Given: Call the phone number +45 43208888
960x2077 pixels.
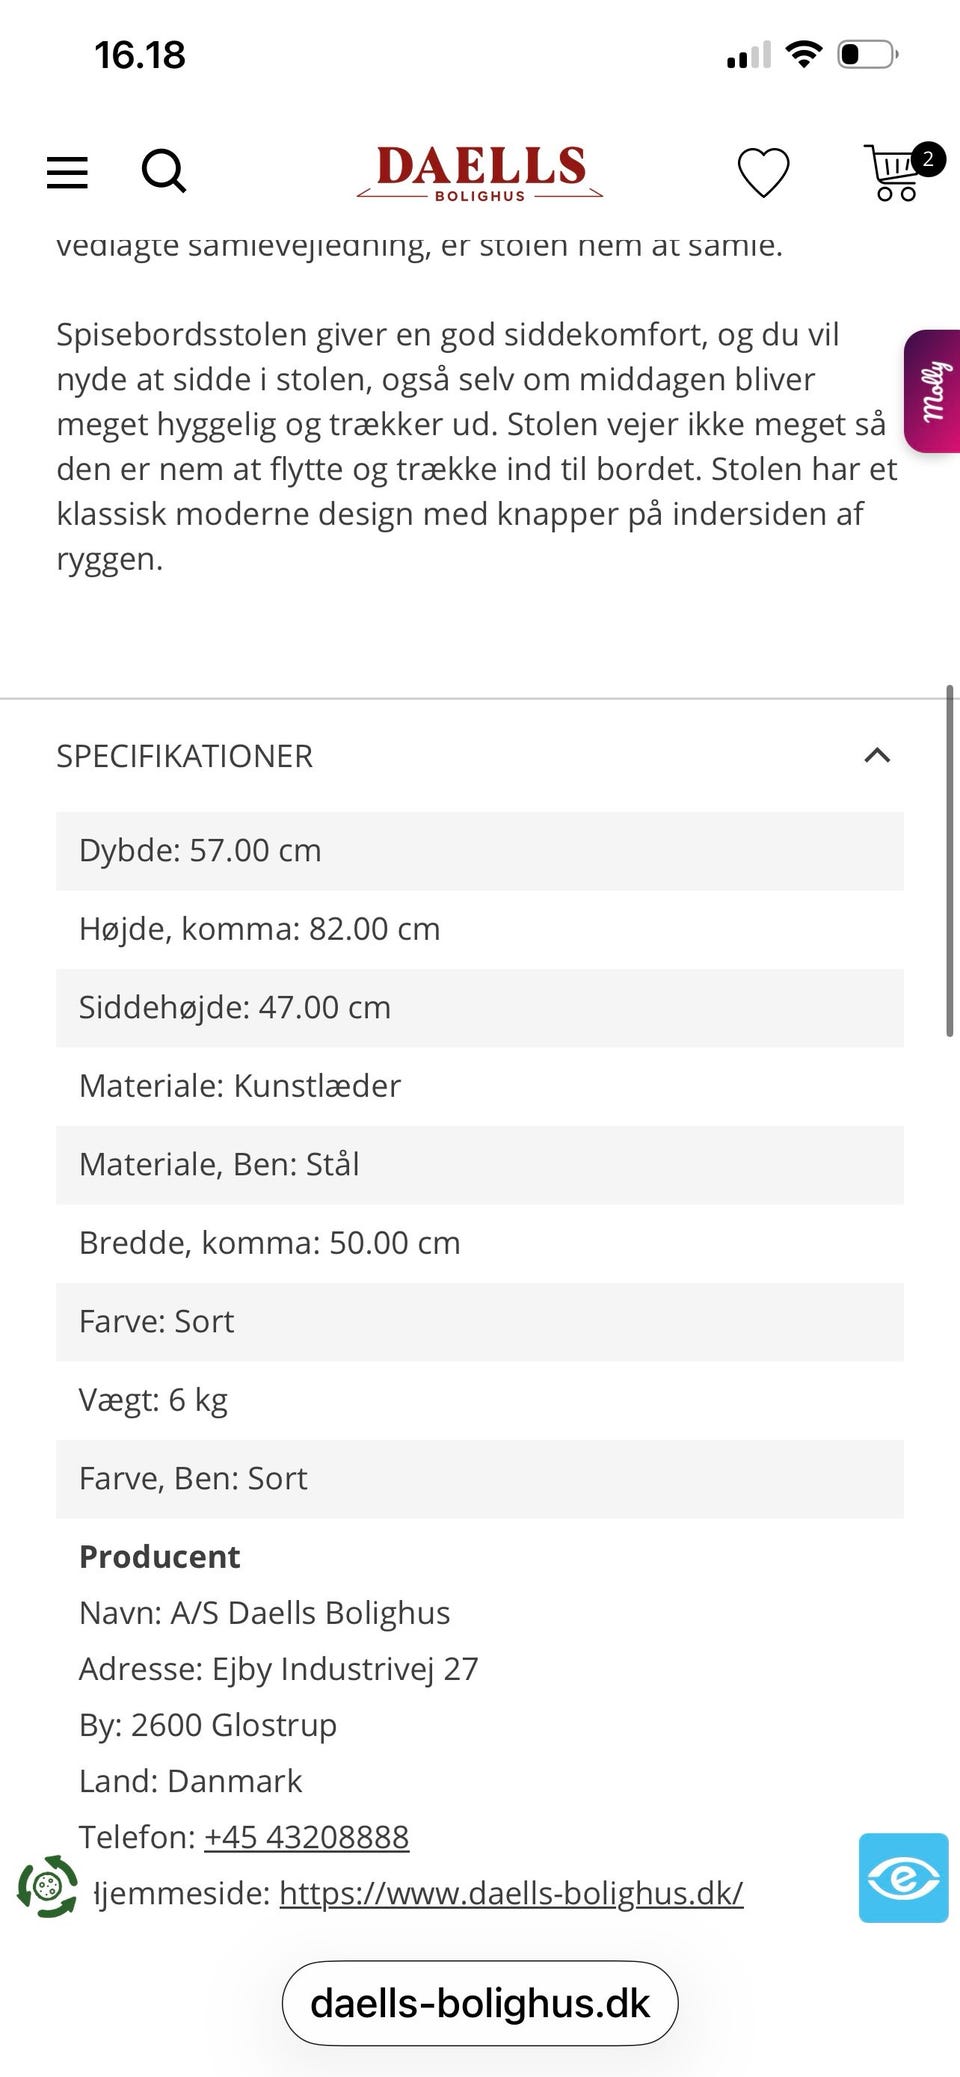Looking at the screenshot, I should pyautogui.click(x=306, y=1837).
